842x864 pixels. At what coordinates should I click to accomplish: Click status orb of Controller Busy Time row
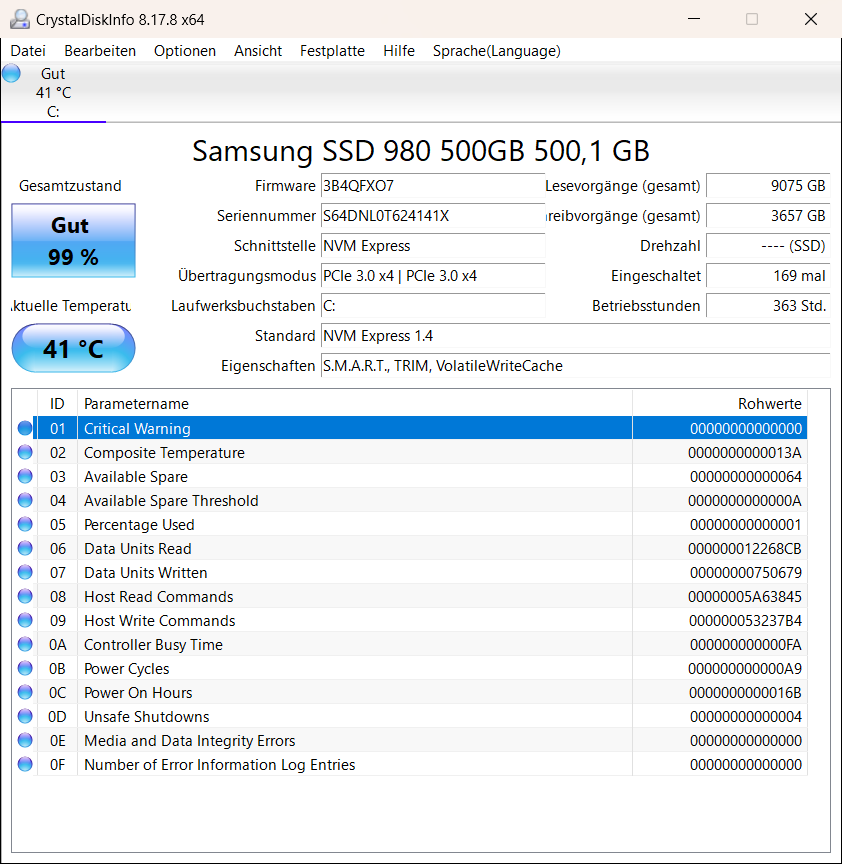tap(25, 644)
